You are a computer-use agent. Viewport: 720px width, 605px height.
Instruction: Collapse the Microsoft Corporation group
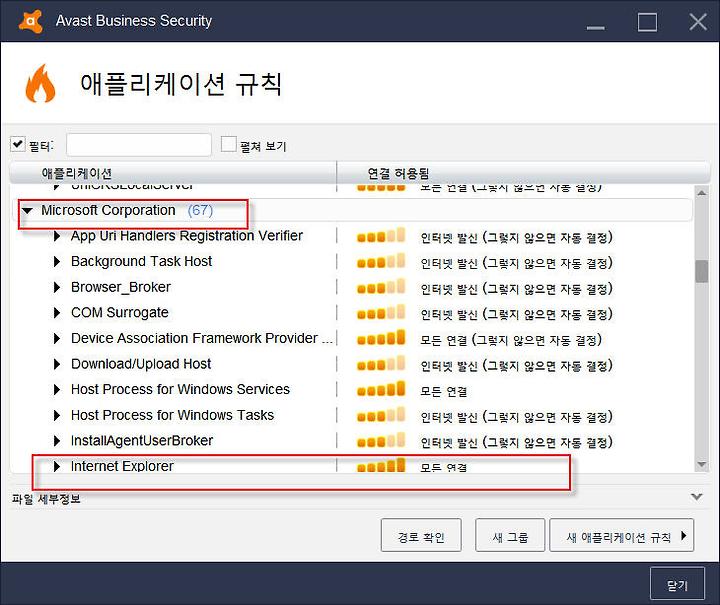28,211
